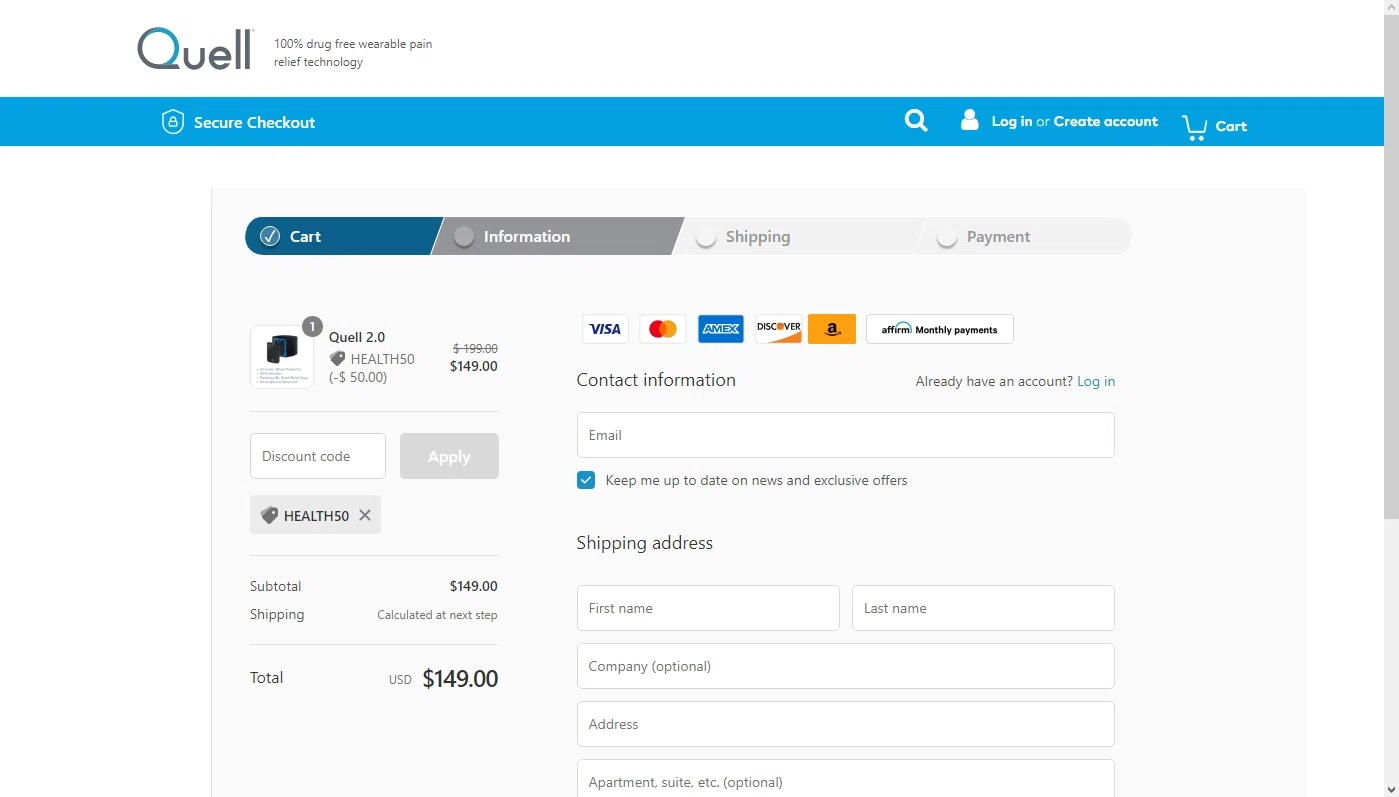This screenshot has height=797, width=1399.
Task: Open search with the magnifier icon
Action: pos(916,121)
